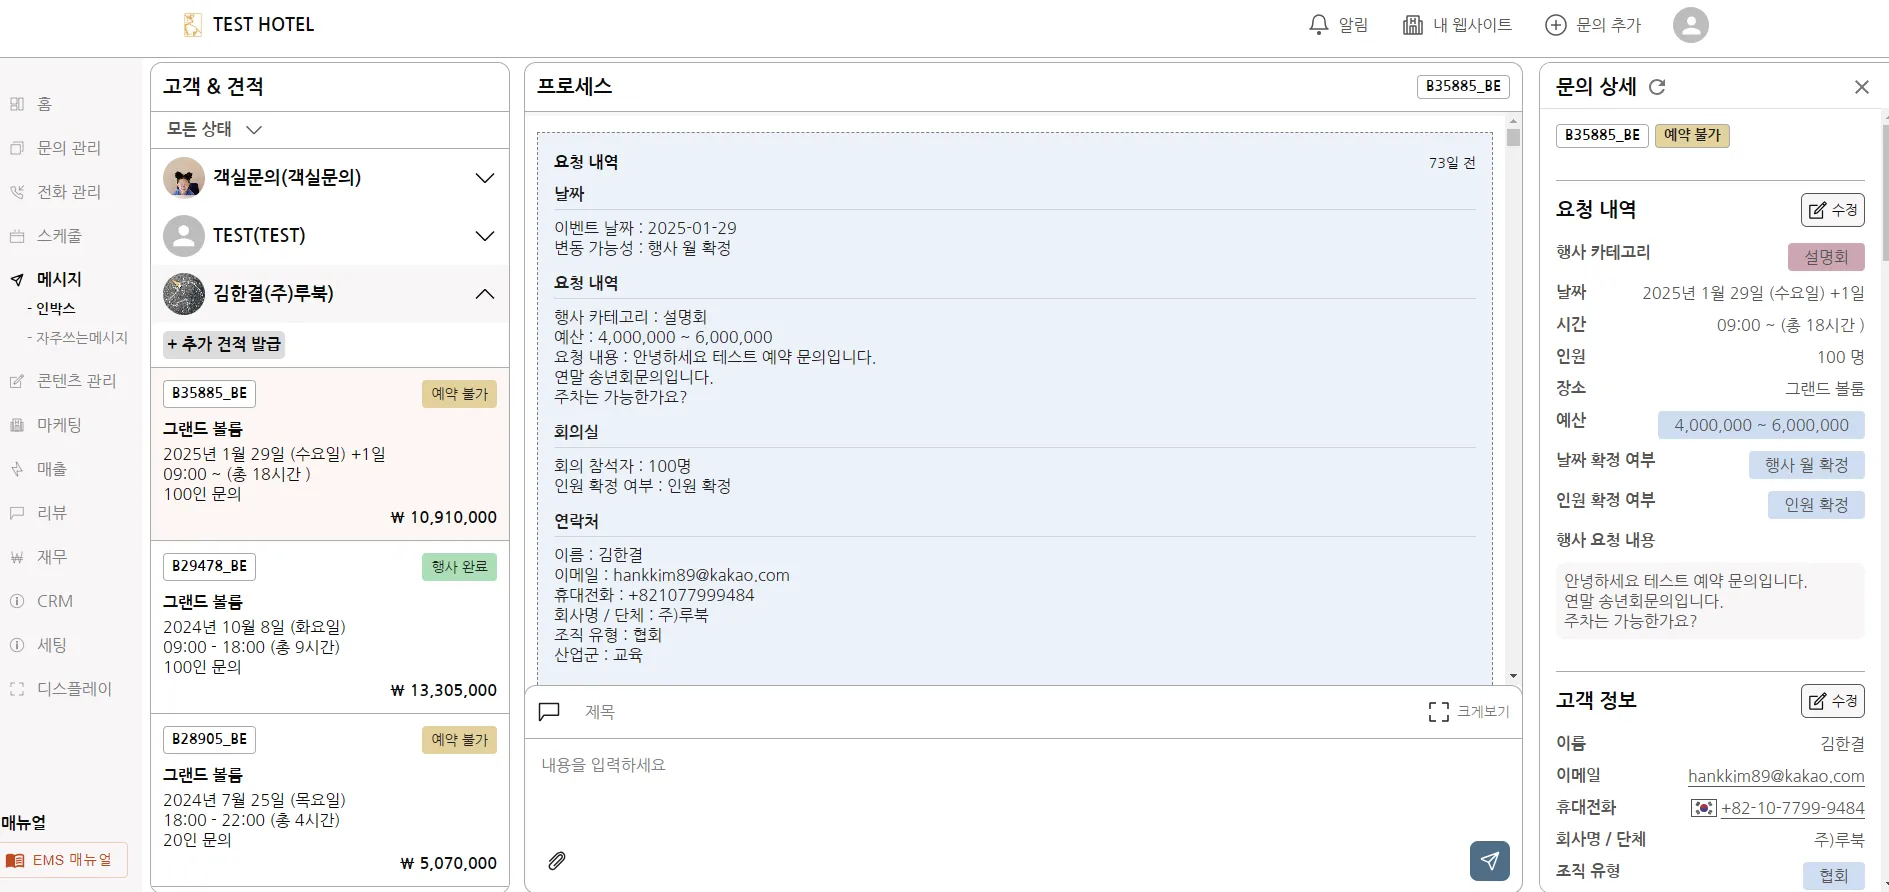The image size is (1889, 892).
Task: Click the hankkim89@kakao.com email link
Action: tap(1775, 776)
